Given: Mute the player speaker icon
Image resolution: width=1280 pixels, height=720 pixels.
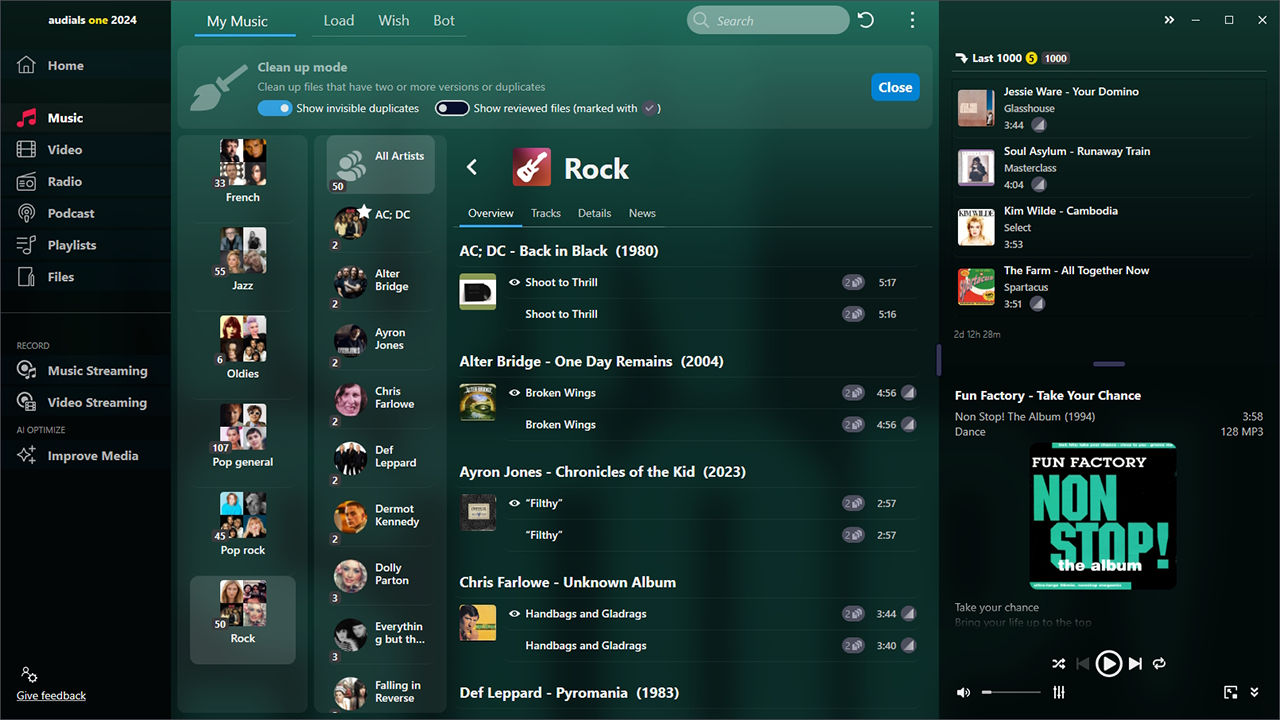Looking at the screenshot, I should [963, 692].
